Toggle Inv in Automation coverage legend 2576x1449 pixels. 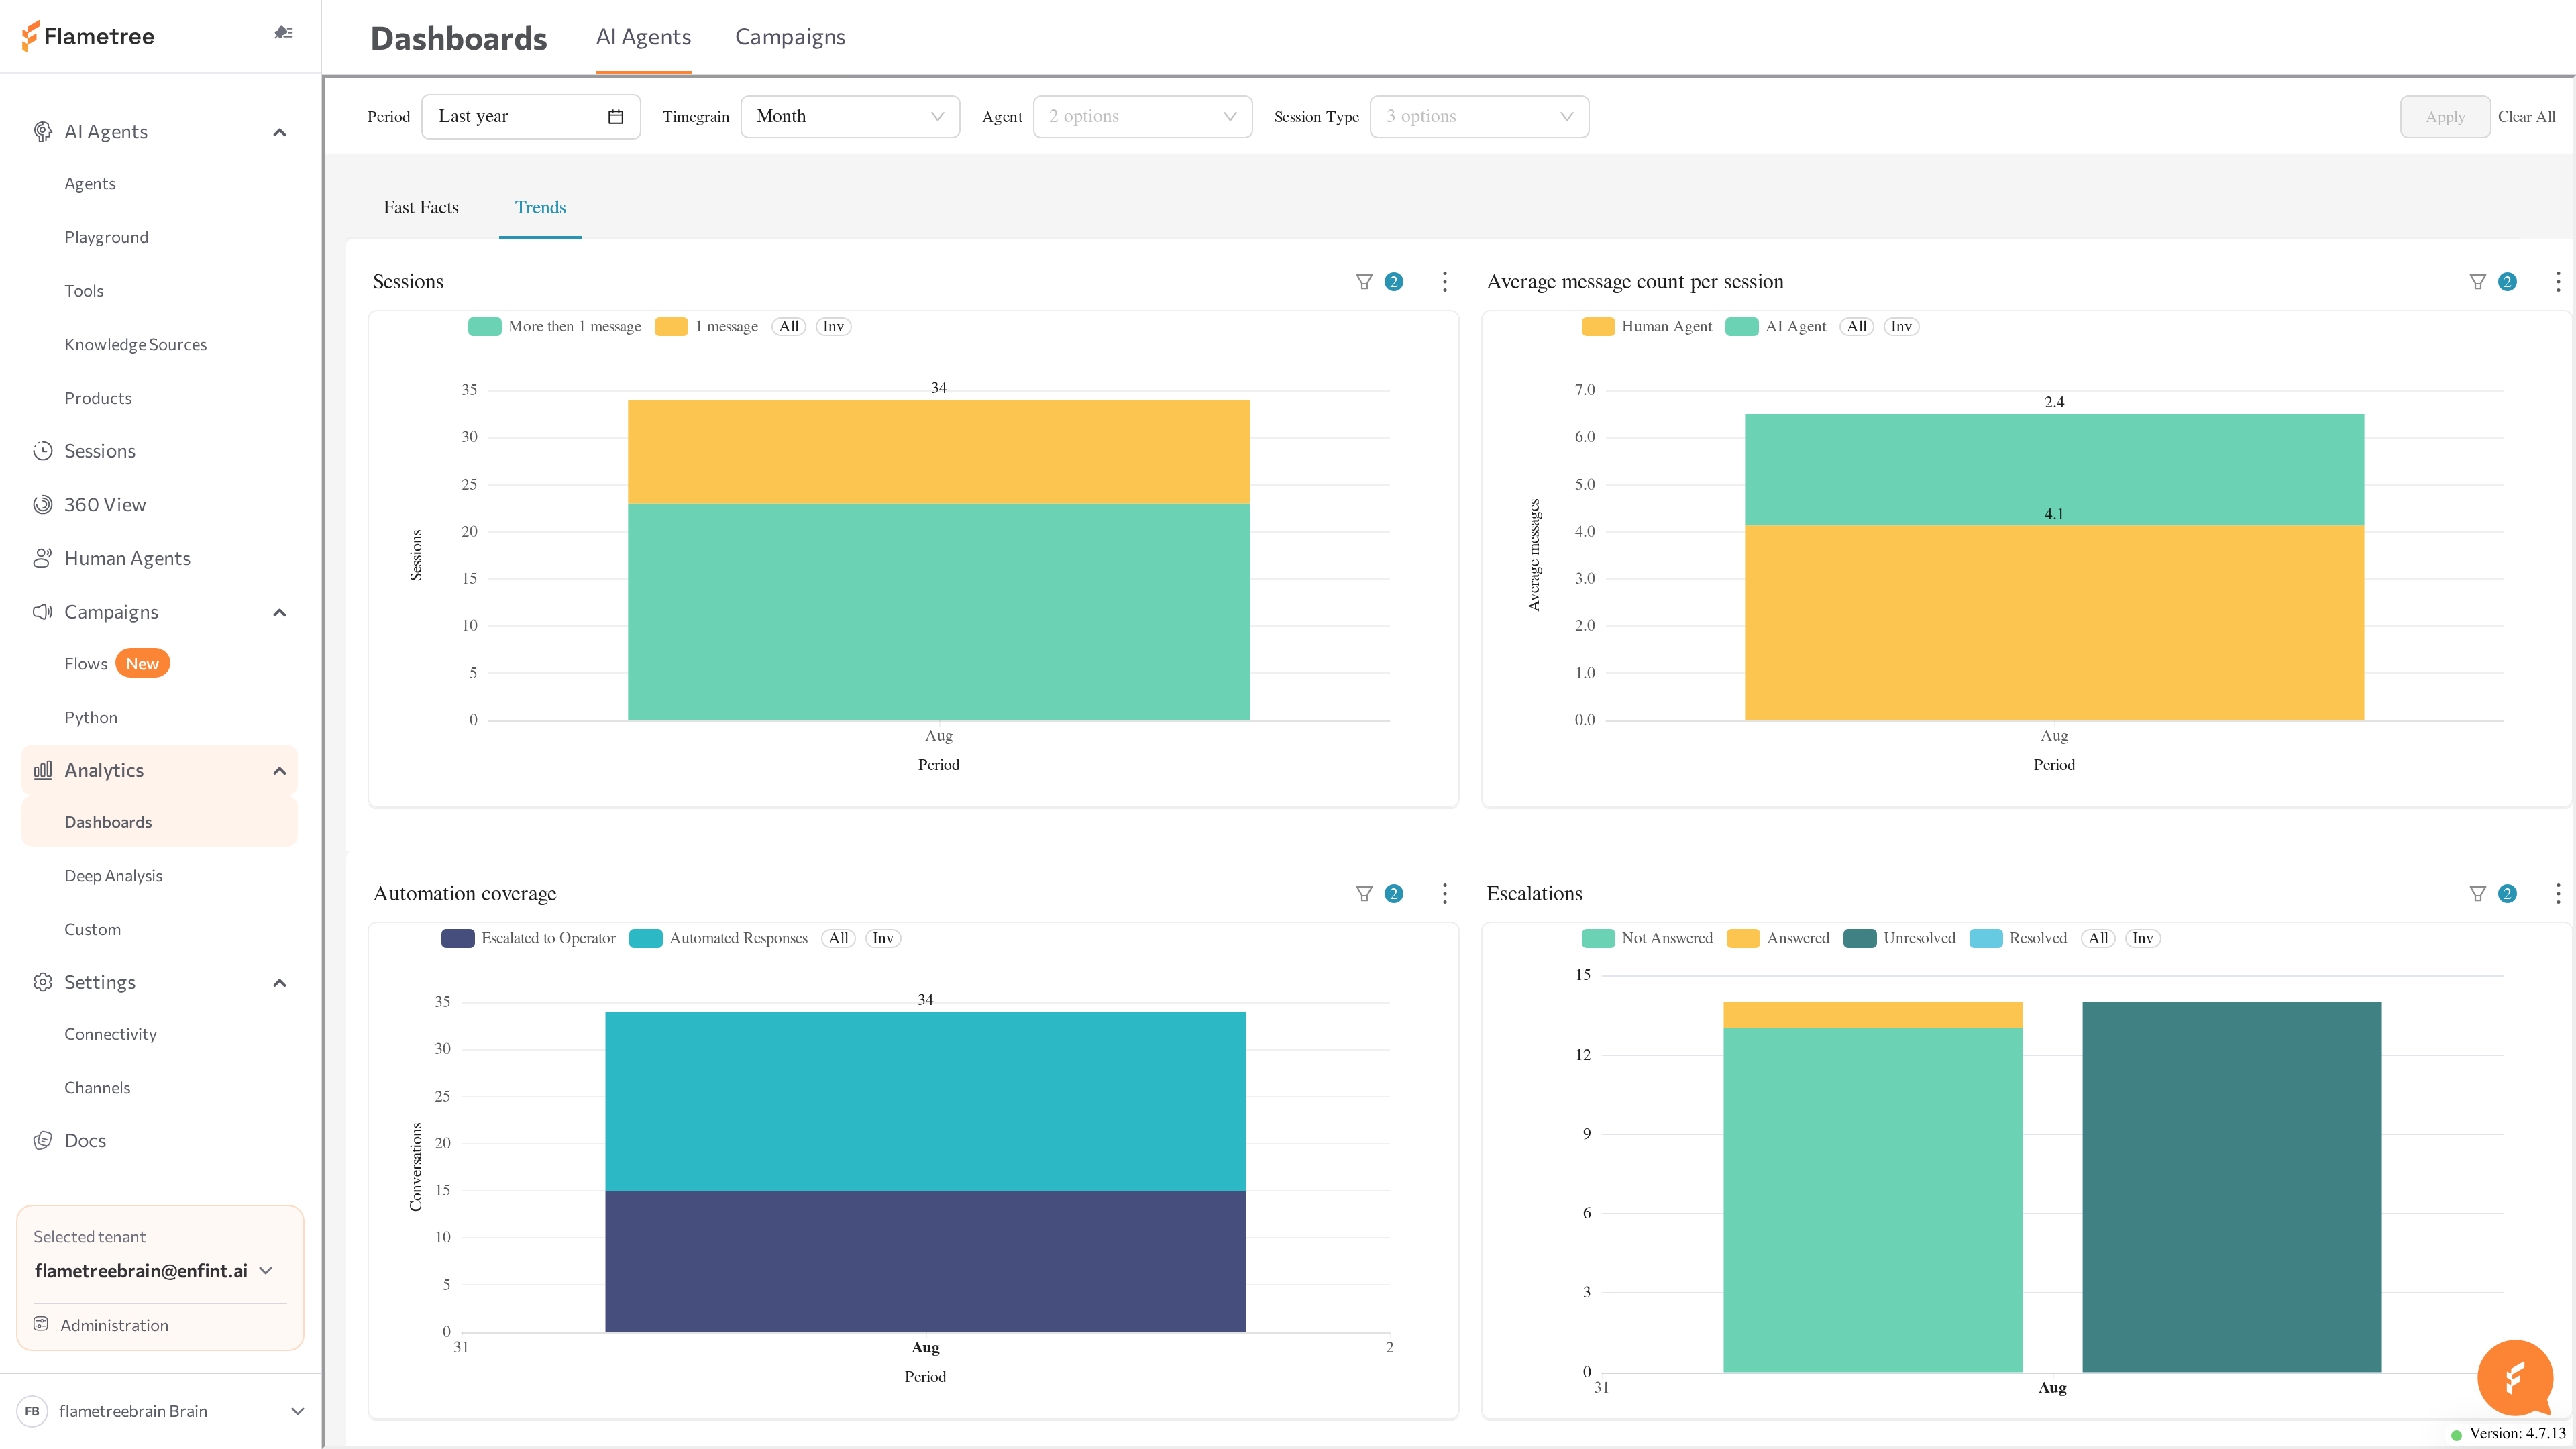tap(883, 939)
